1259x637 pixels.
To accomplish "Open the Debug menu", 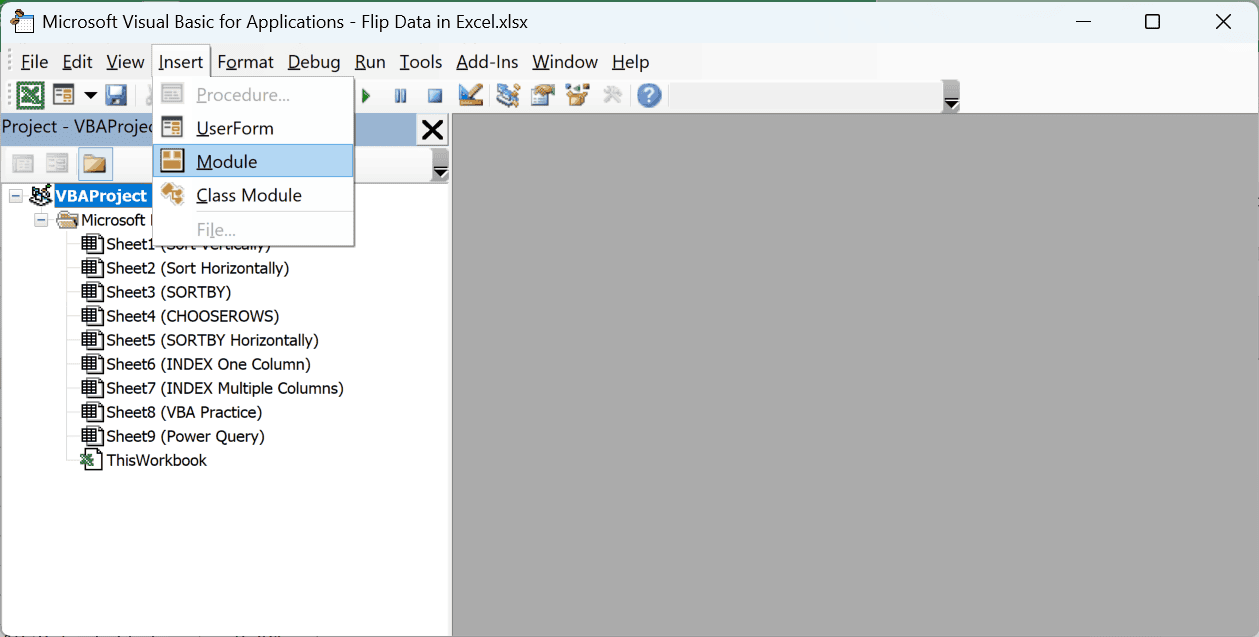I will 314,62.
